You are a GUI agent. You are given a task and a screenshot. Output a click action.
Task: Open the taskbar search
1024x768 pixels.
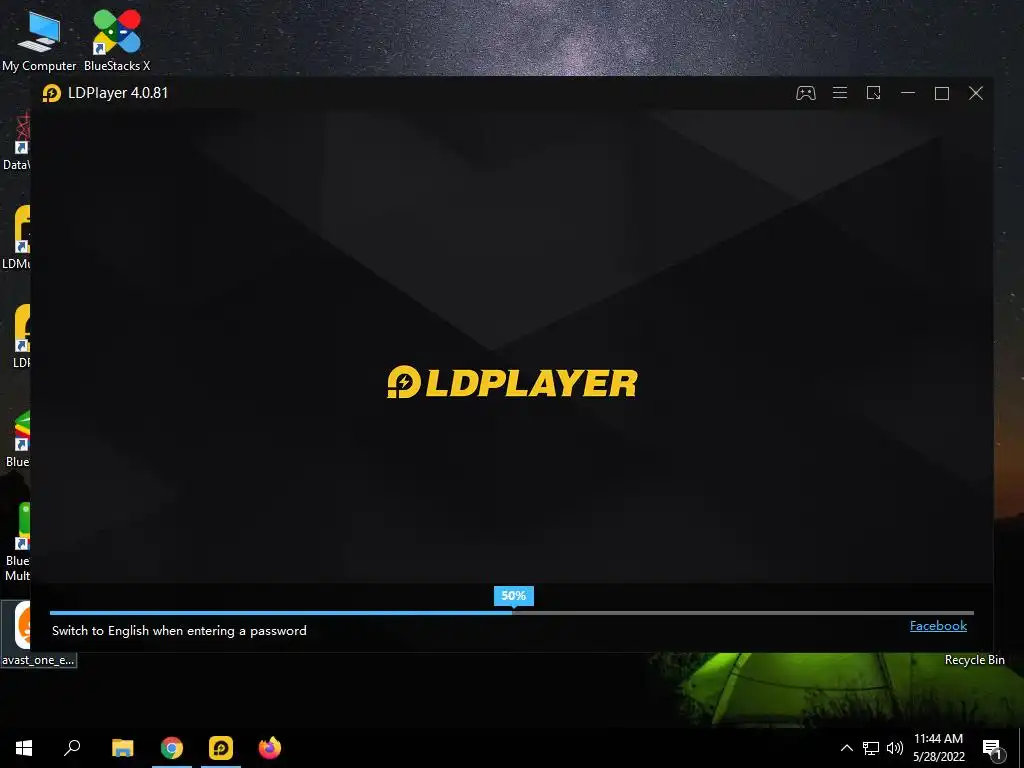coord(72,748)
